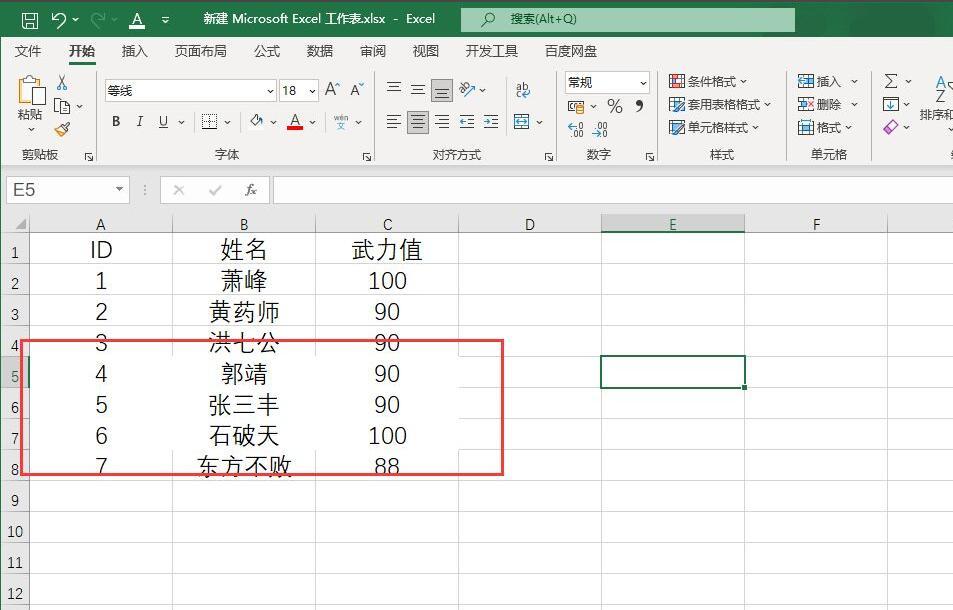Open font color dropdown arrow

tap(312, 122)
